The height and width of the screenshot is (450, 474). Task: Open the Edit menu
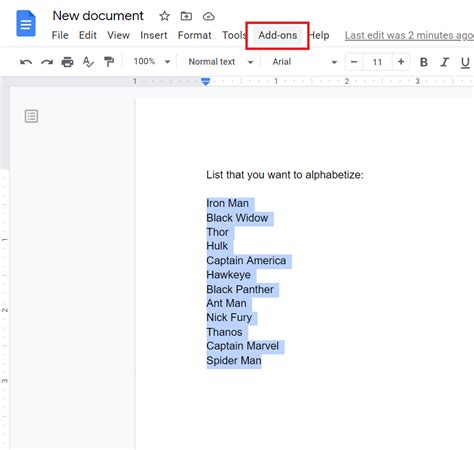point(88,35)
